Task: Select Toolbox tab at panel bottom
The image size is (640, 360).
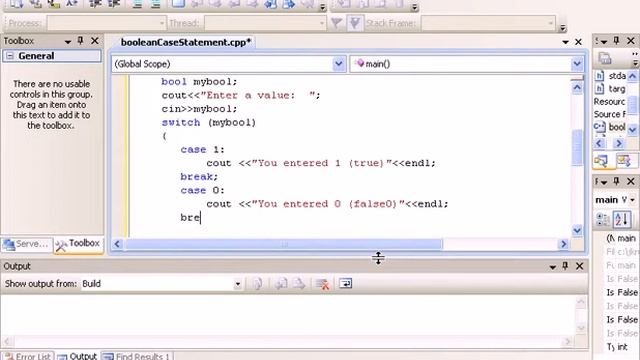Action: coord(78,244)
